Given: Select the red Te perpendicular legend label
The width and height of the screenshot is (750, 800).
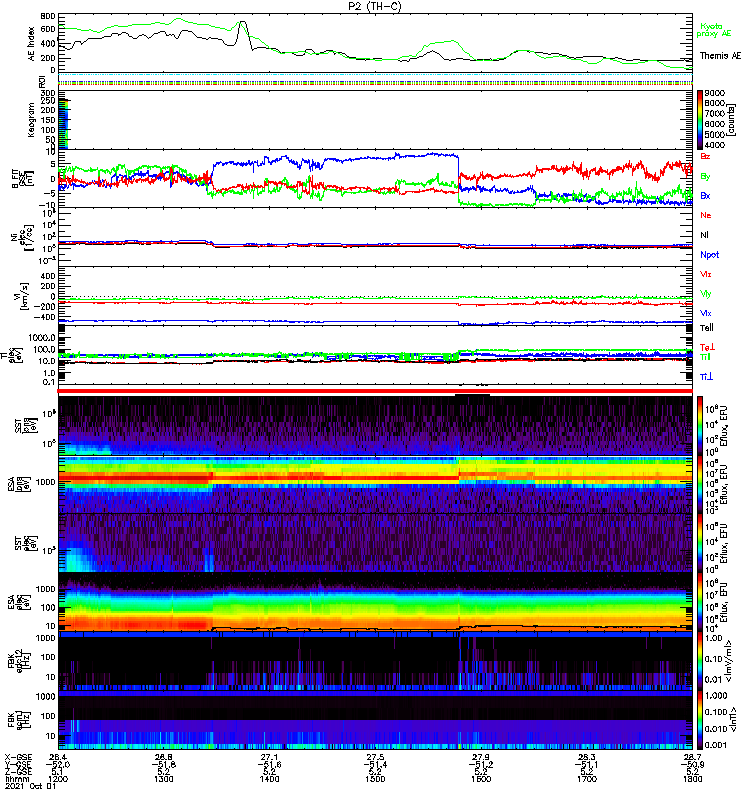Looking at the screenshot, I should click(x=707, y=347).
